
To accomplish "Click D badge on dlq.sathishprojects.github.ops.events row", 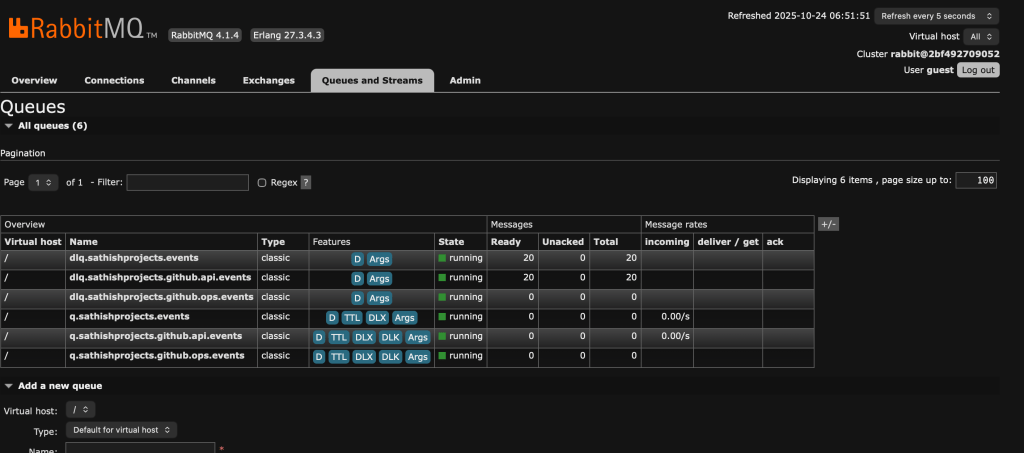I will pyautogui.click(x=357, y=298).
